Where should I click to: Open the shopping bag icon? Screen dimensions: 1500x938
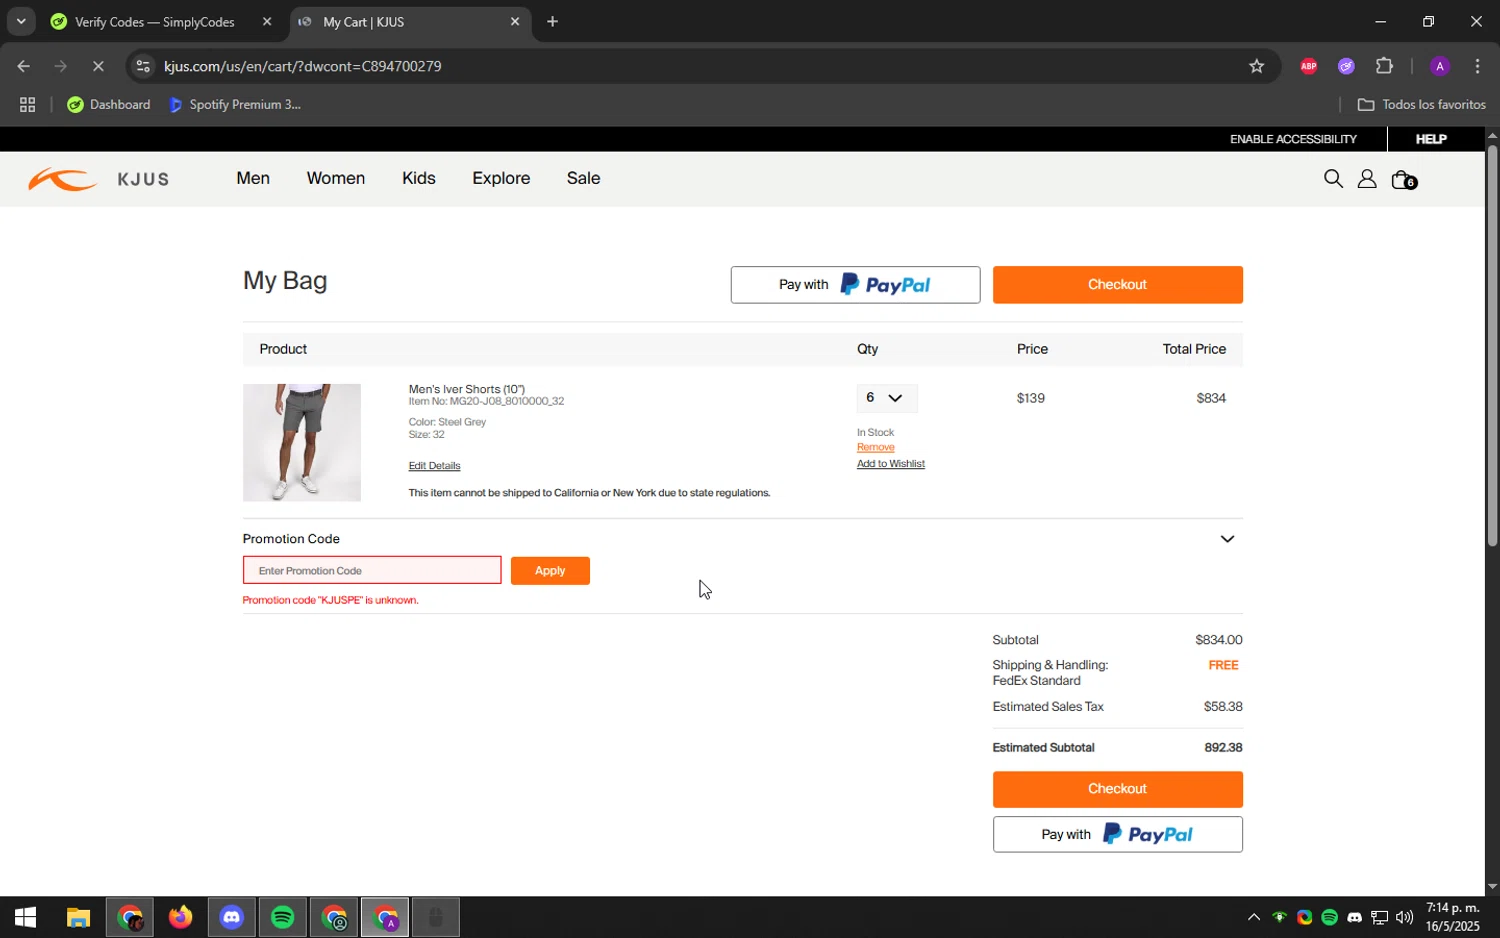[1404, 180]
